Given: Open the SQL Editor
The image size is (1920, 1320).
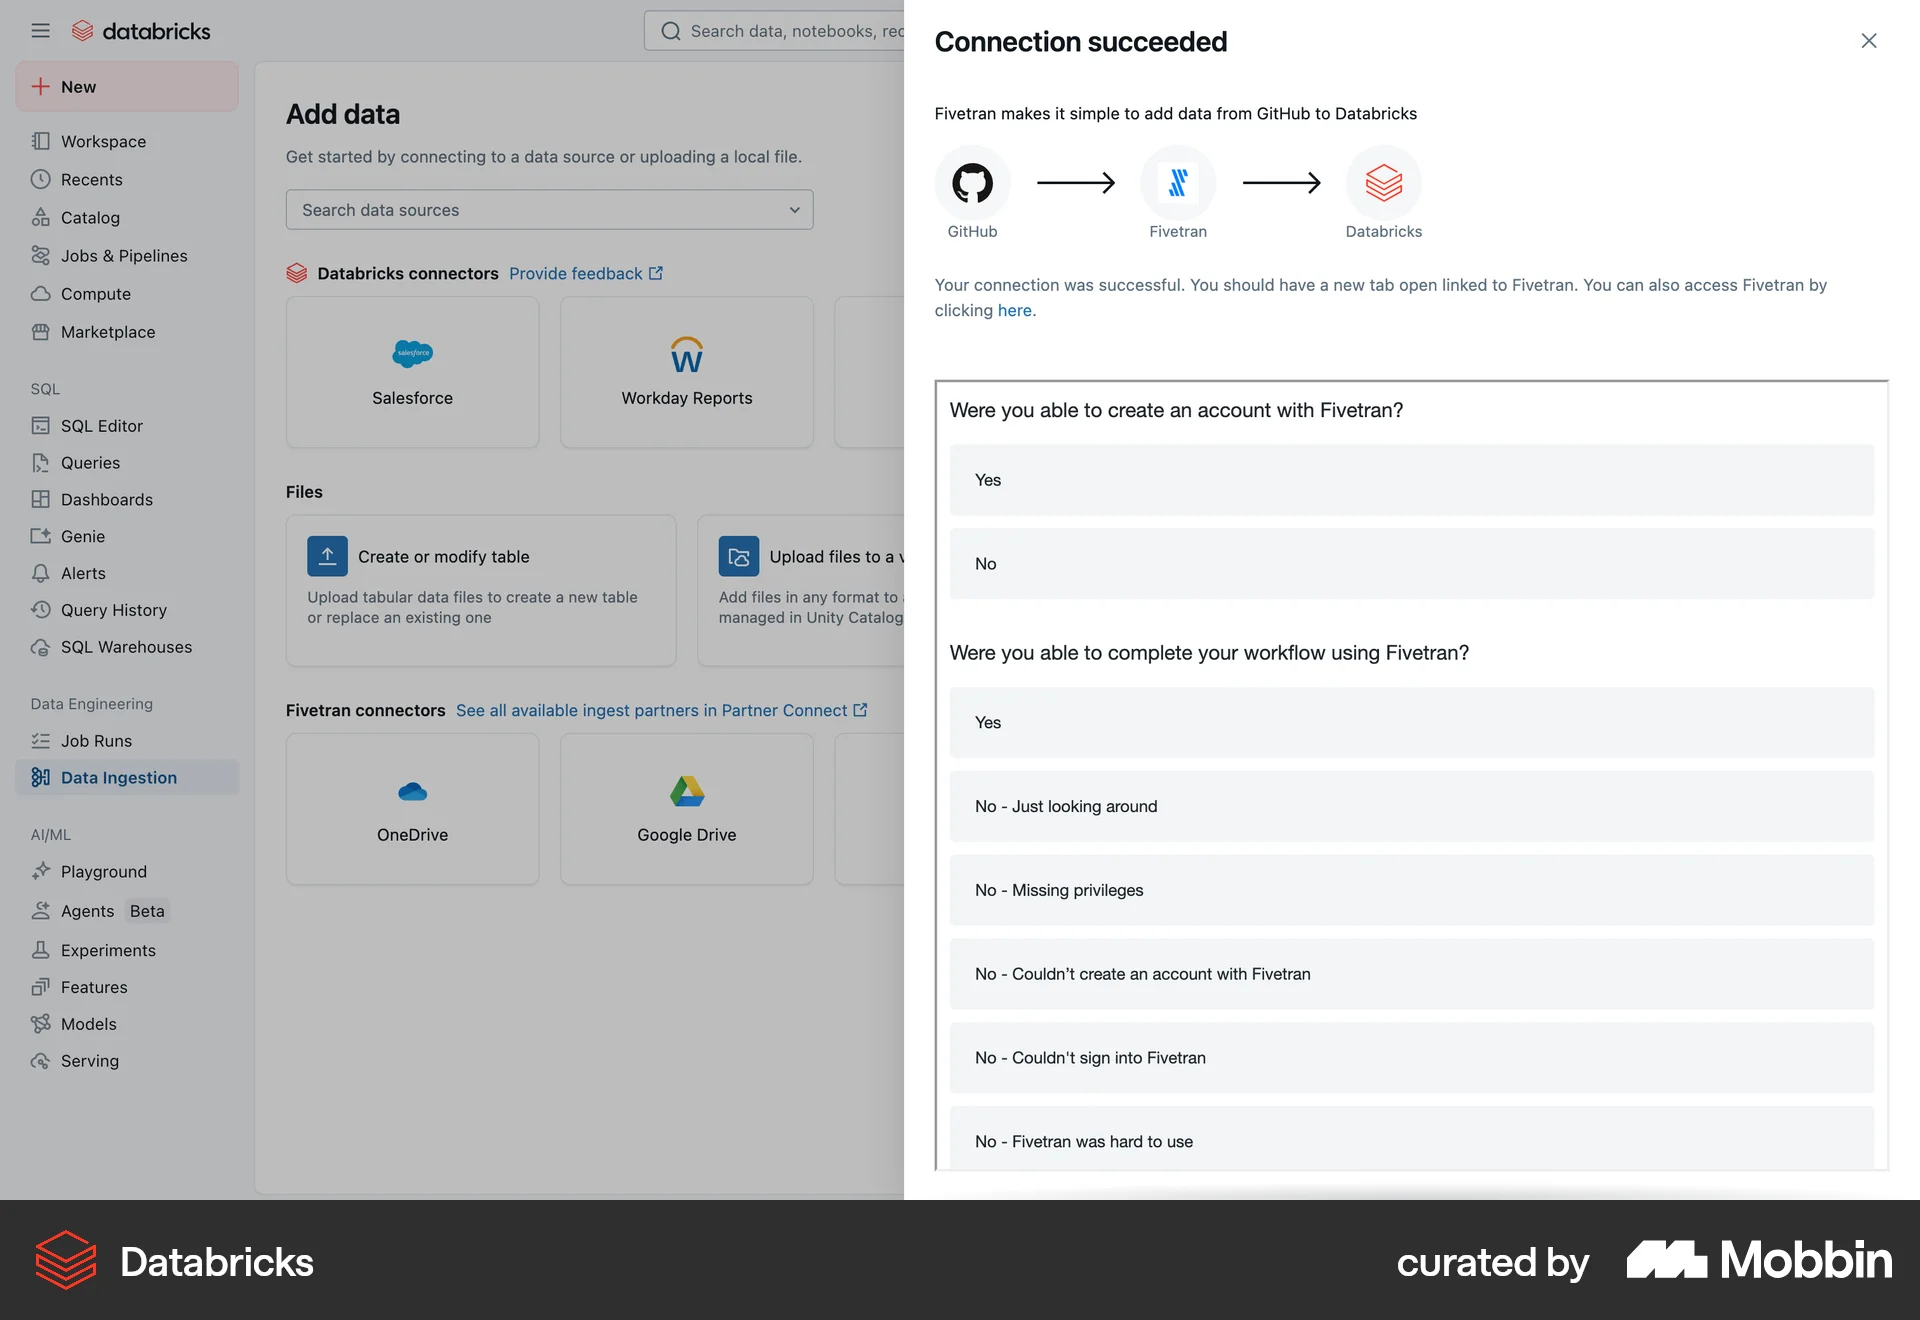Looking at the screenshot, I should pos(100,425).
